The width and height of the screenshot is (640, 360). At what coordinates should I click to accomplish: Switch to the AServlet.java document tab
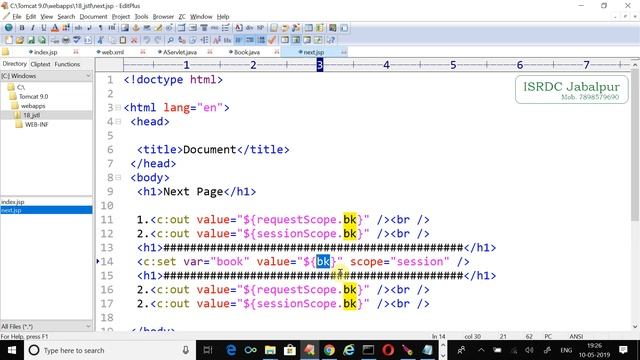(180, 52)
